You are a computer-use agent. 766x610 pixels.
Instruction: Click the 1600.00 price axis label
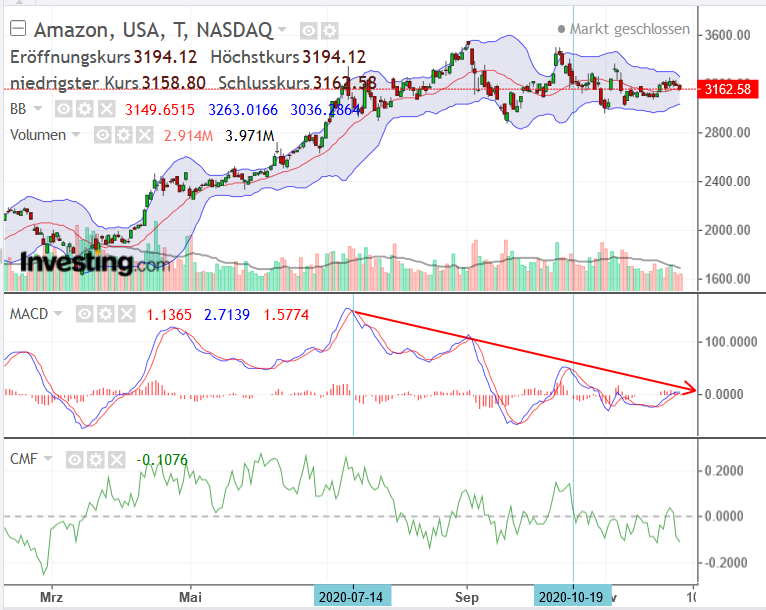tap(727, 279)
